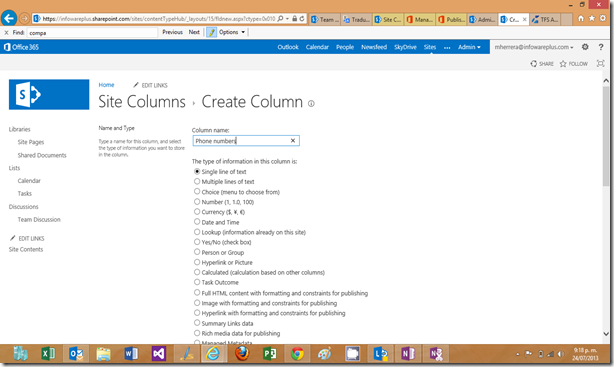Viewport: 614px width, 367px height.
Task: Open the browser tools gear icon
Action: click(x=603, y=18)
